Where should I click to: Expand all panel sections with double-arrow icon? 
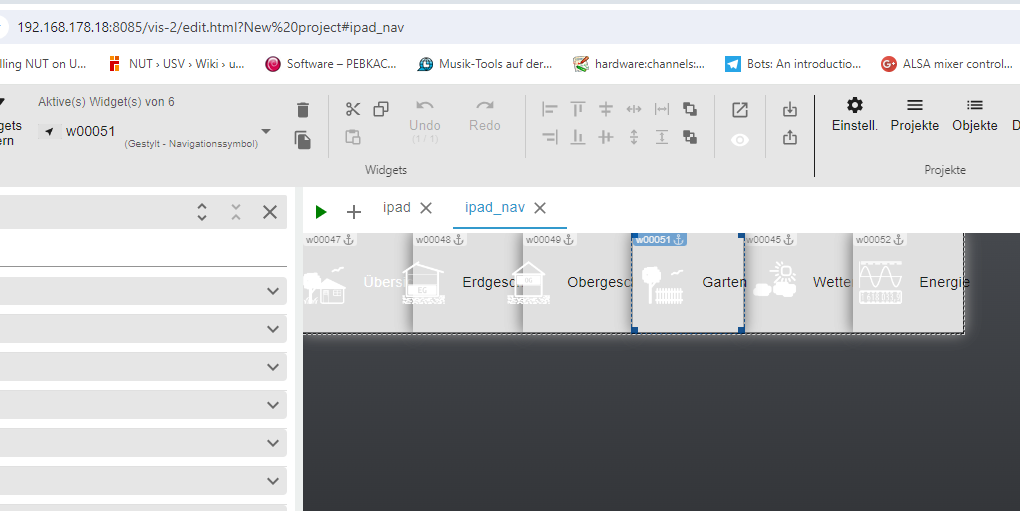[x=202, y=211]
